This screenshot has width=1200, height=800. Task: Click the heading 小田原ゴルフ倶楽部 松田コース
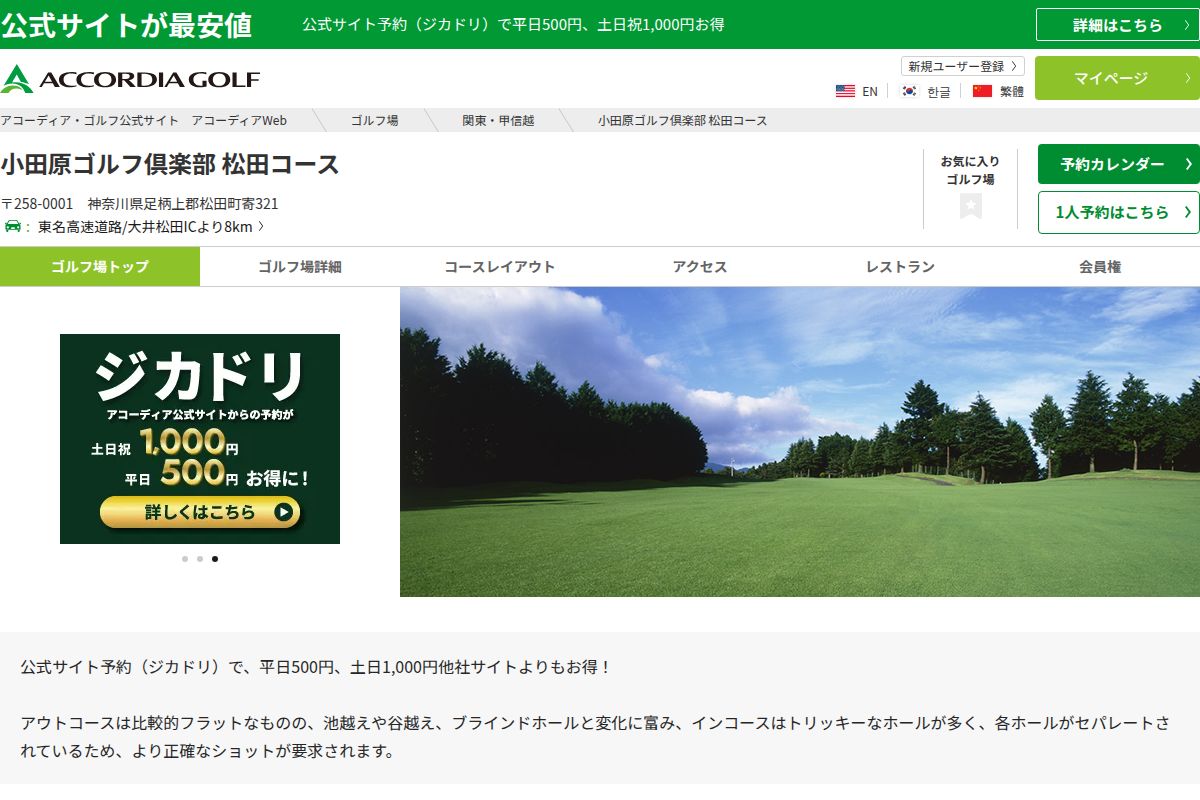coord(170,165)
